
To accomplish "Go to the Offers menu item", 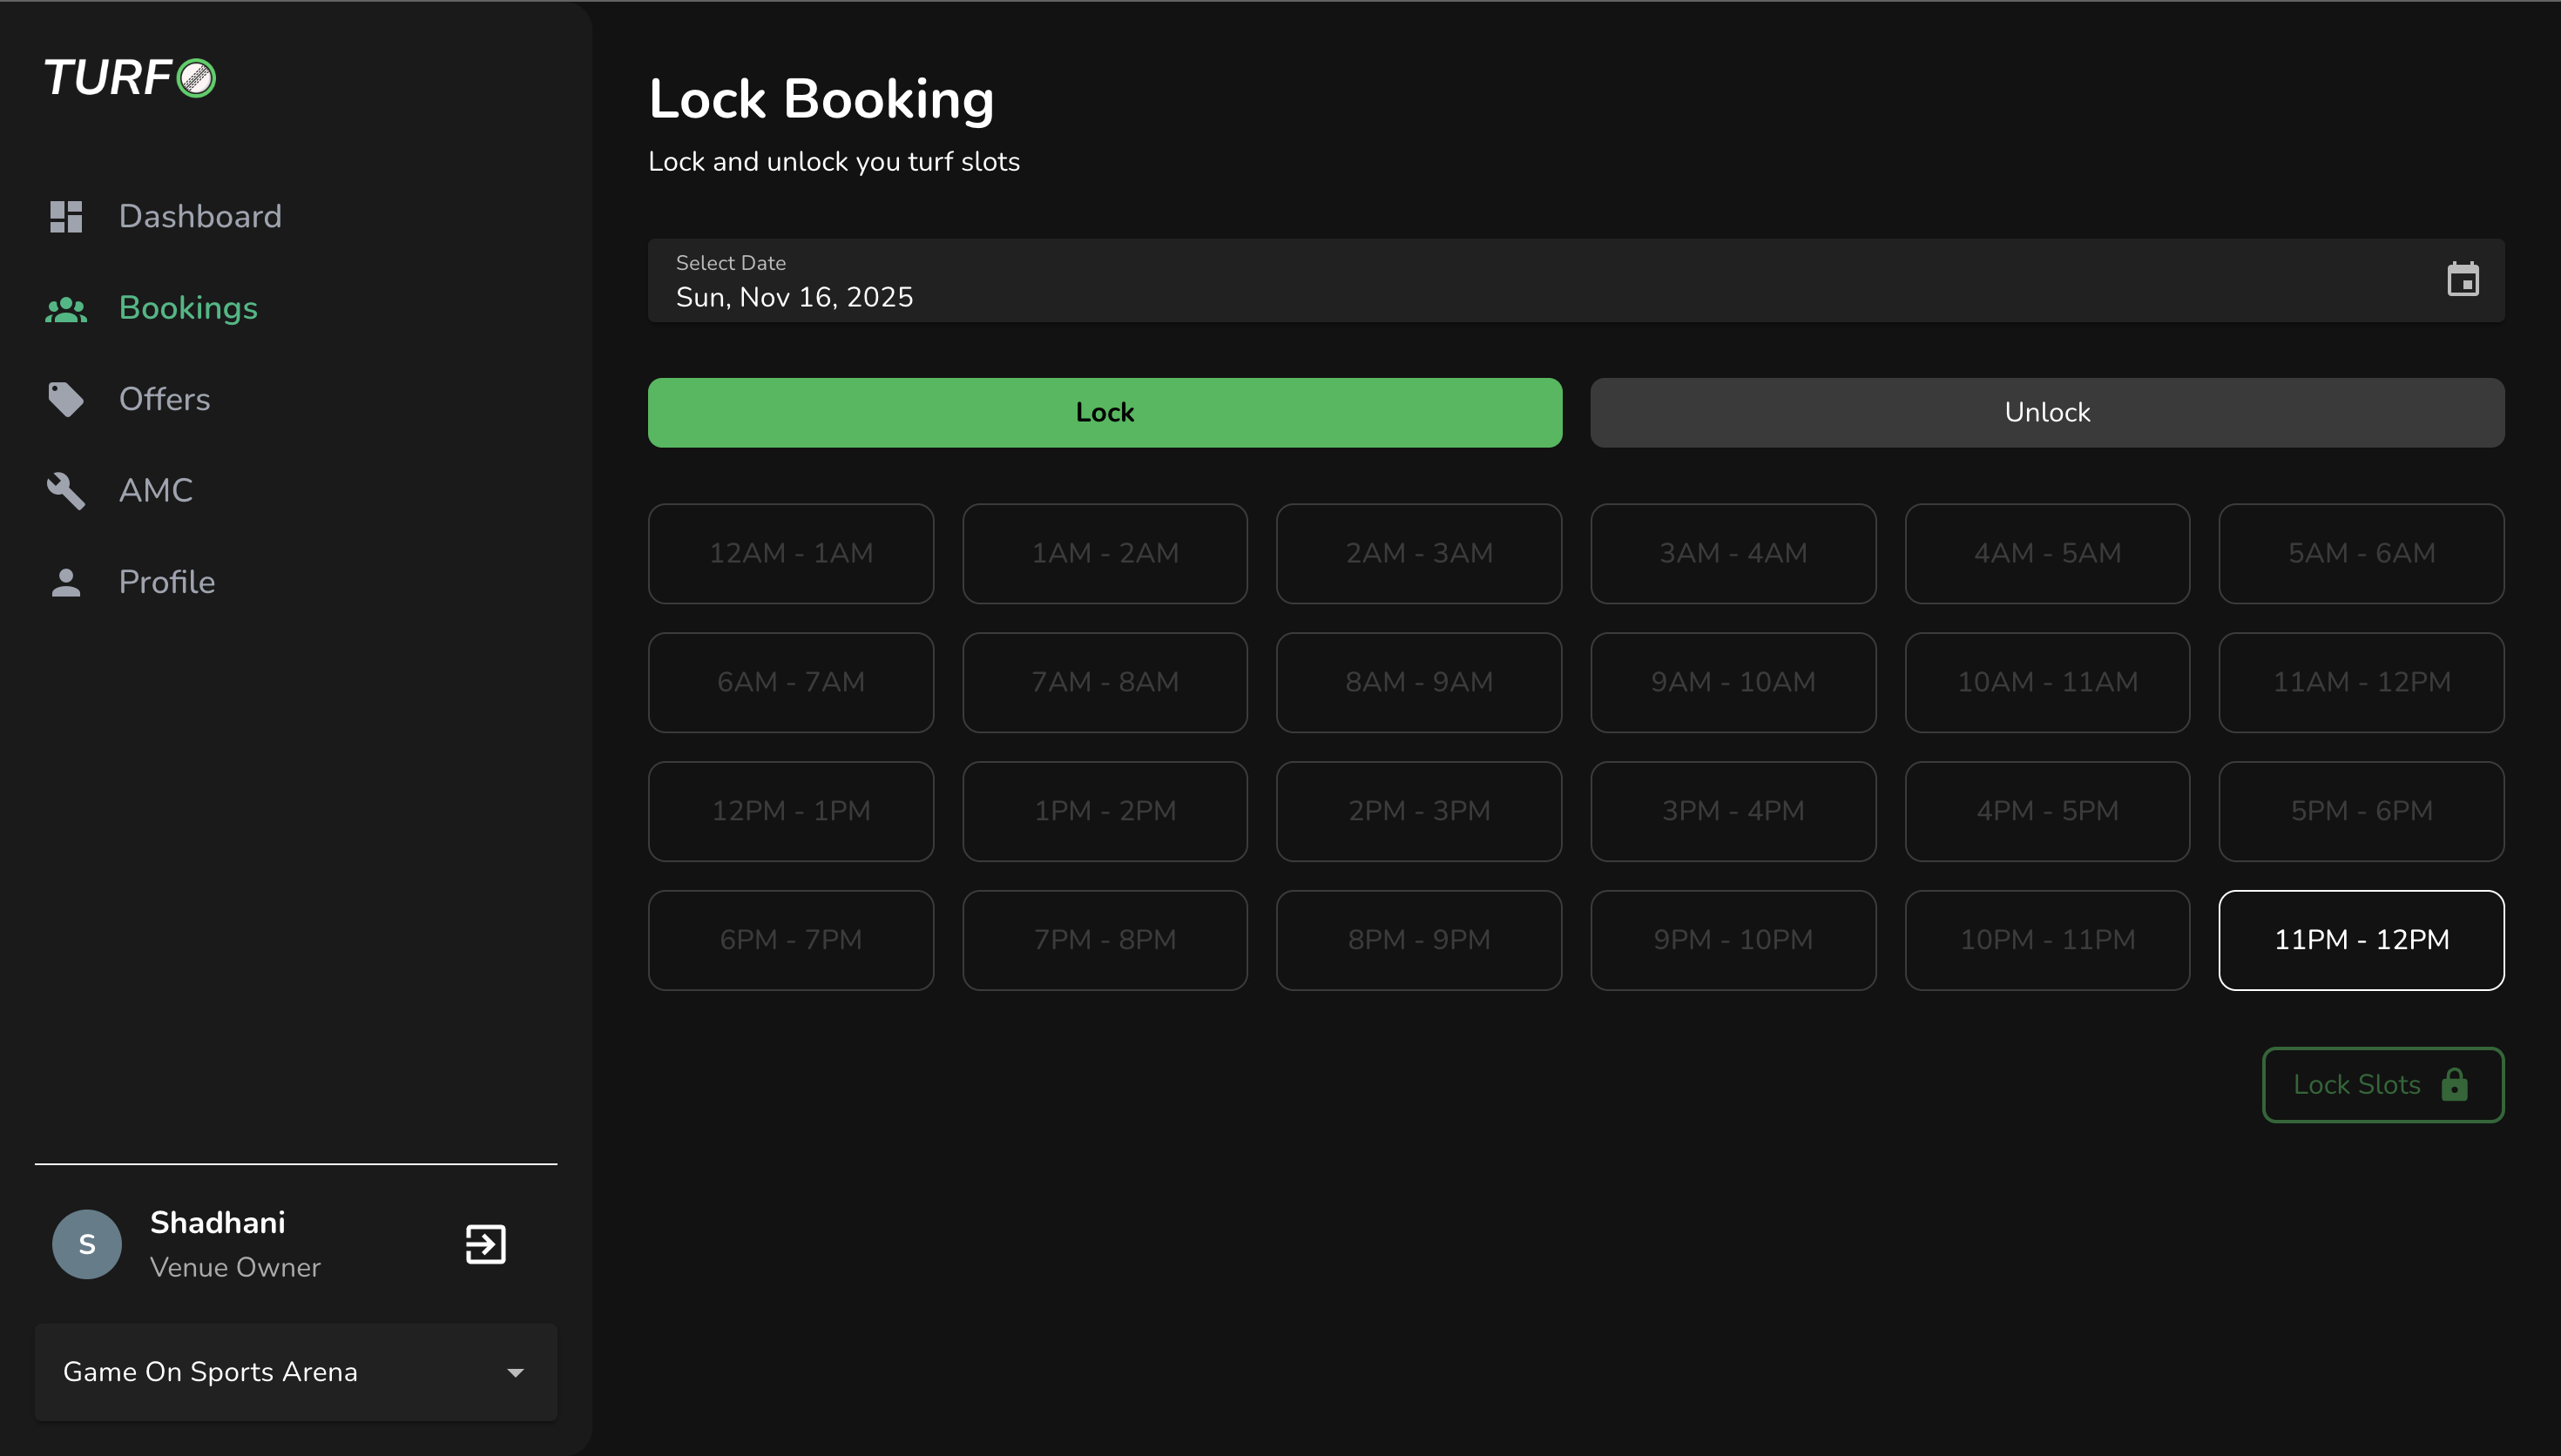I will point(164,399).
